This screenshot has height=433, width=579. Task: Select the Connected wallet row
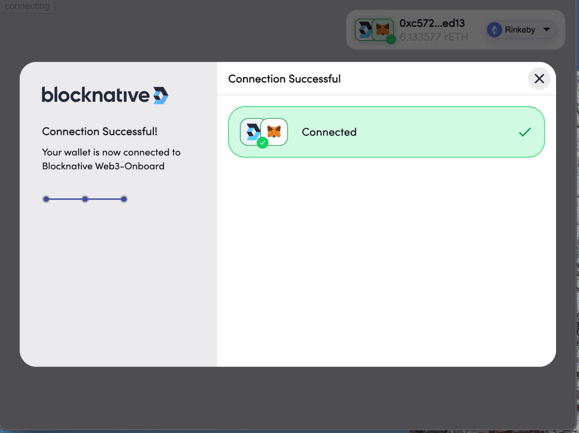[x=386, y=132]
